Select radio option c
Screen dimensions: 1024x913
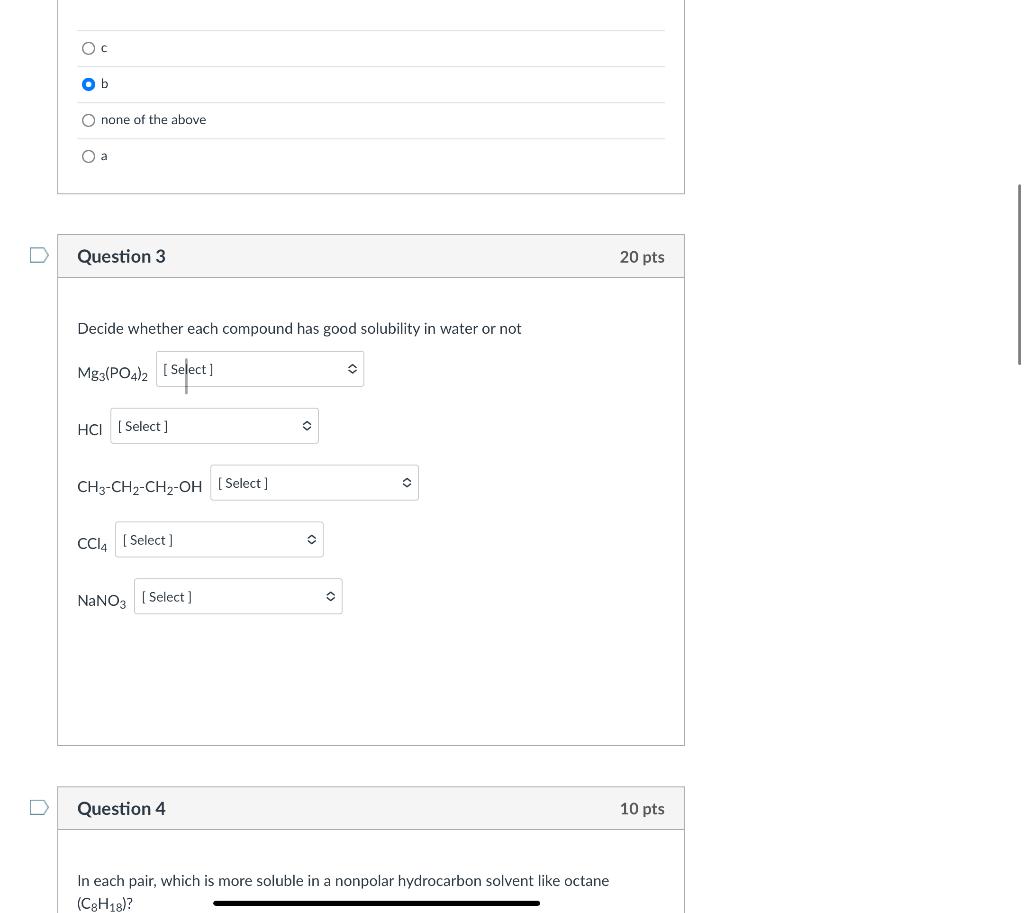pyautogui.click(x=88, y=48)
